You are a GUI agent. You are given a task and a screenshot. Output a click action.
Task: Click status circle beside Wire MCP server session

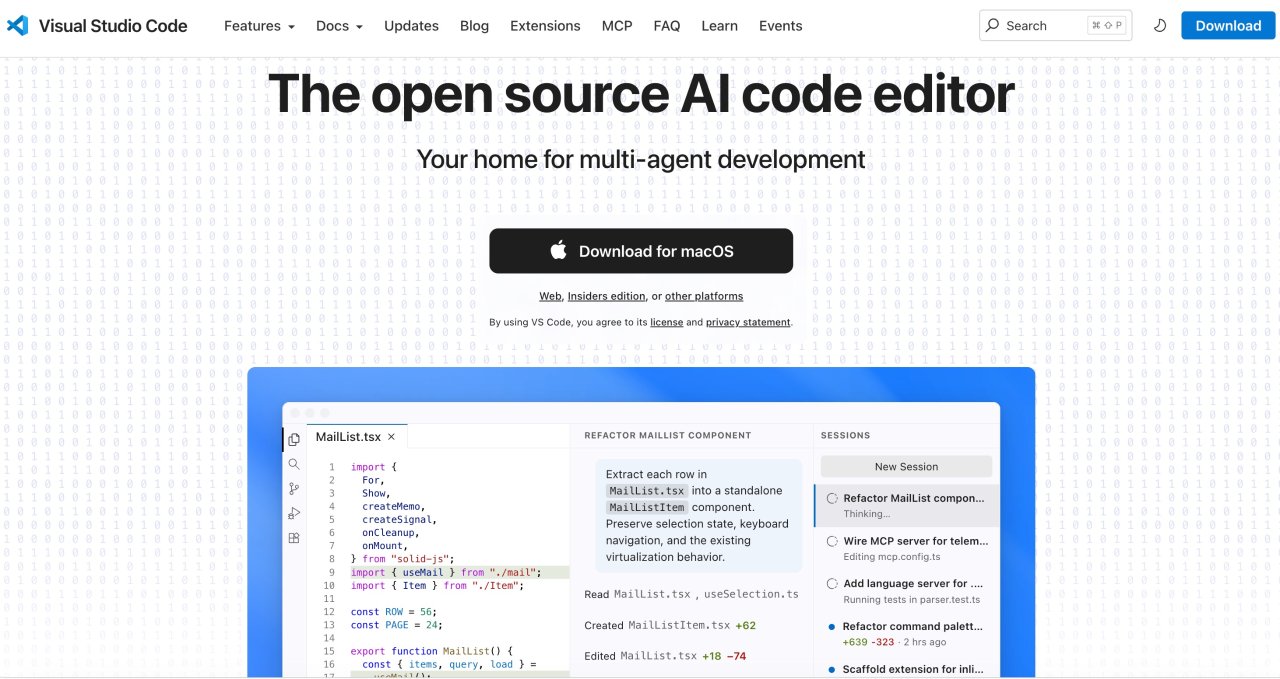pyautogui.click(x=832, y=541)
